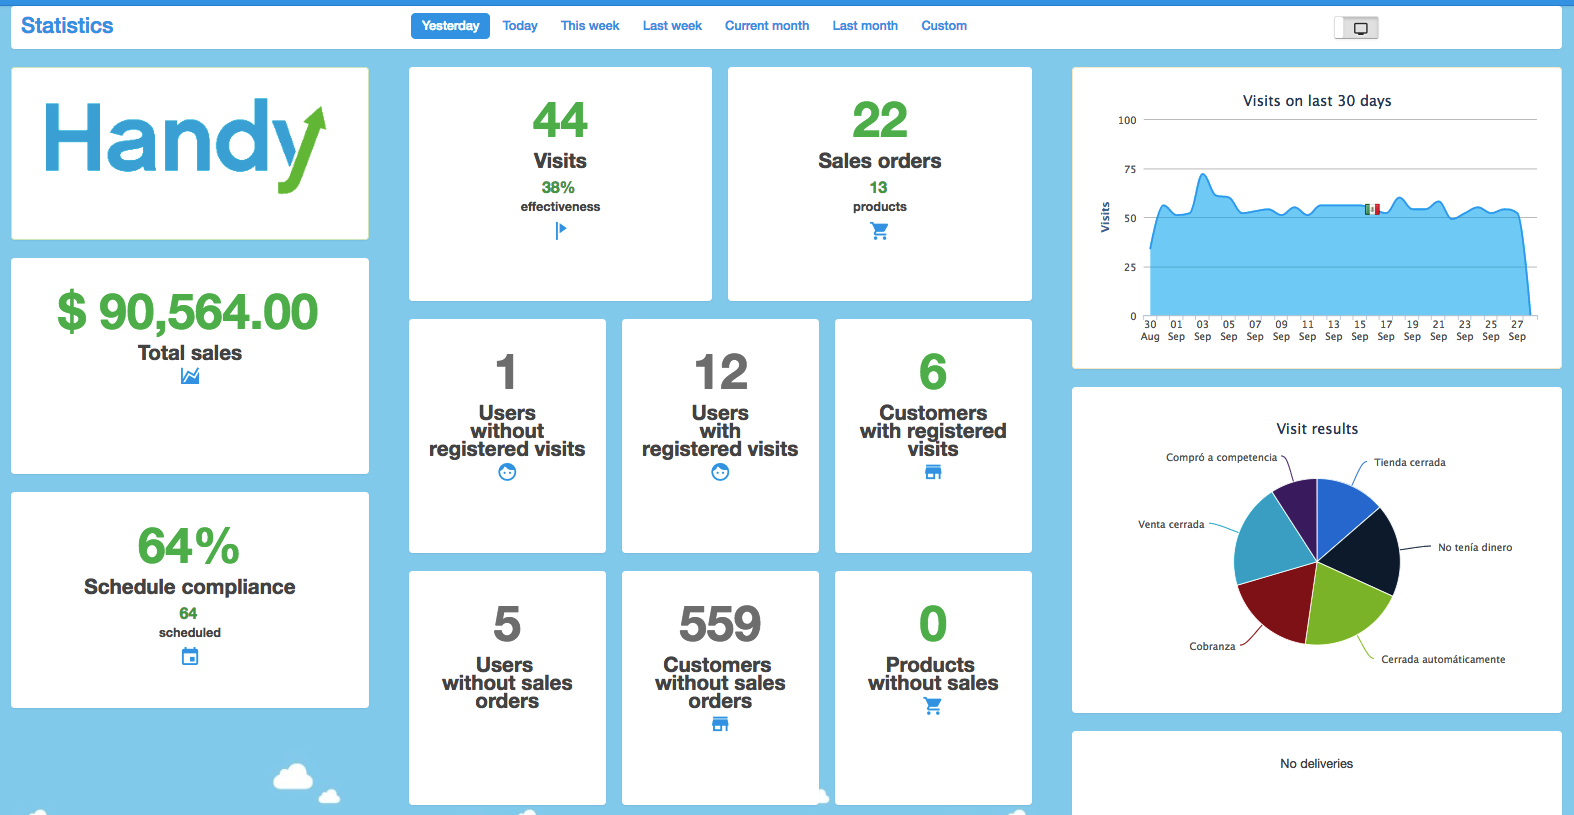The image size is (1574, 815).
Task: Click the Handy logo
Action: click(x=186, y=145)
